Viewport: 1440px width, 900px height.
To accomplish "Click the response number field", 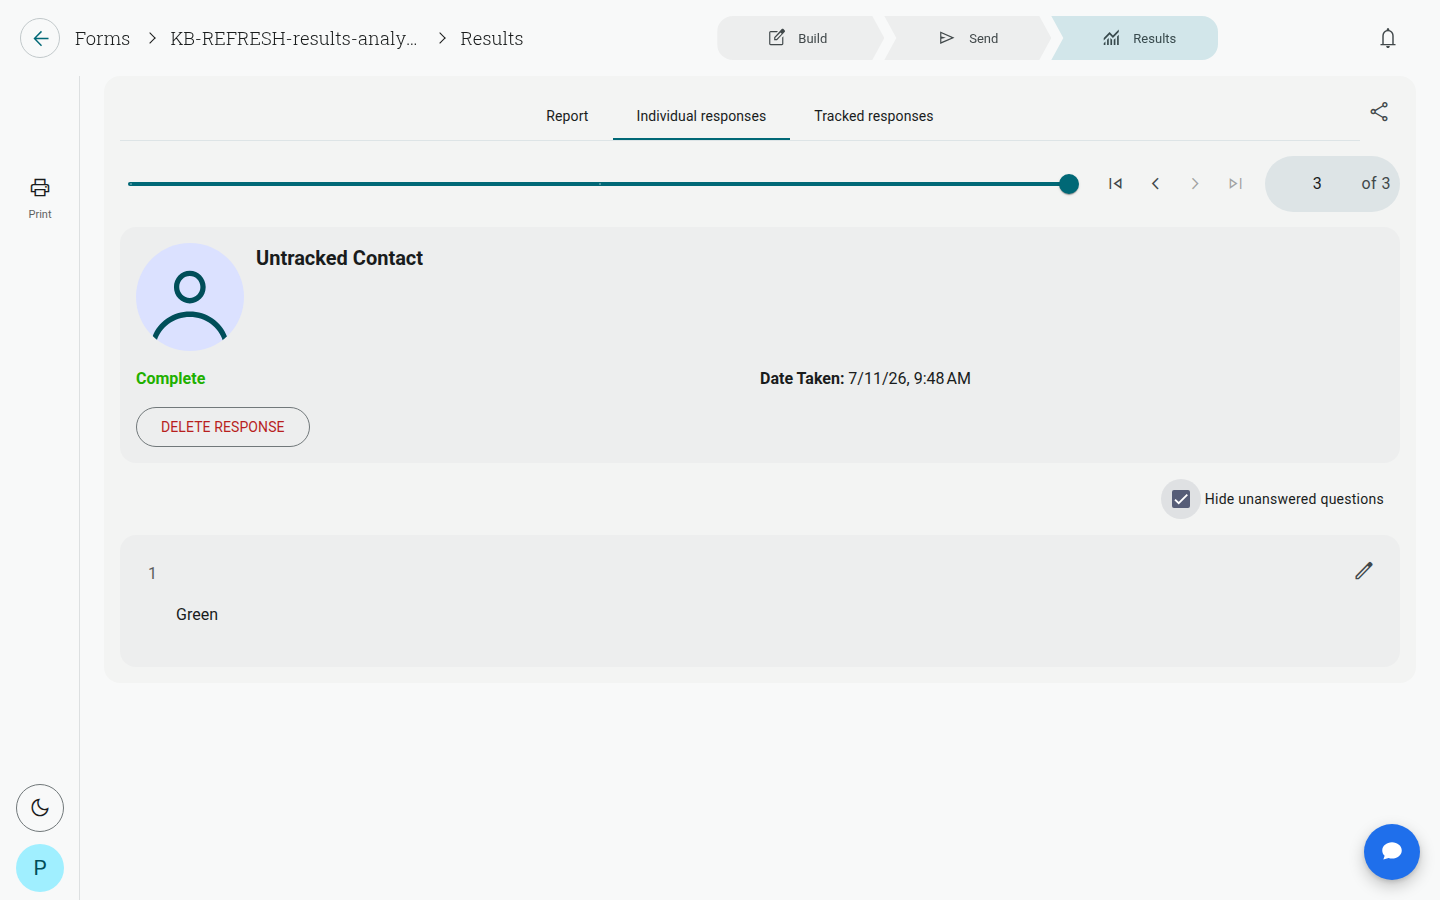I will 1317,184.
